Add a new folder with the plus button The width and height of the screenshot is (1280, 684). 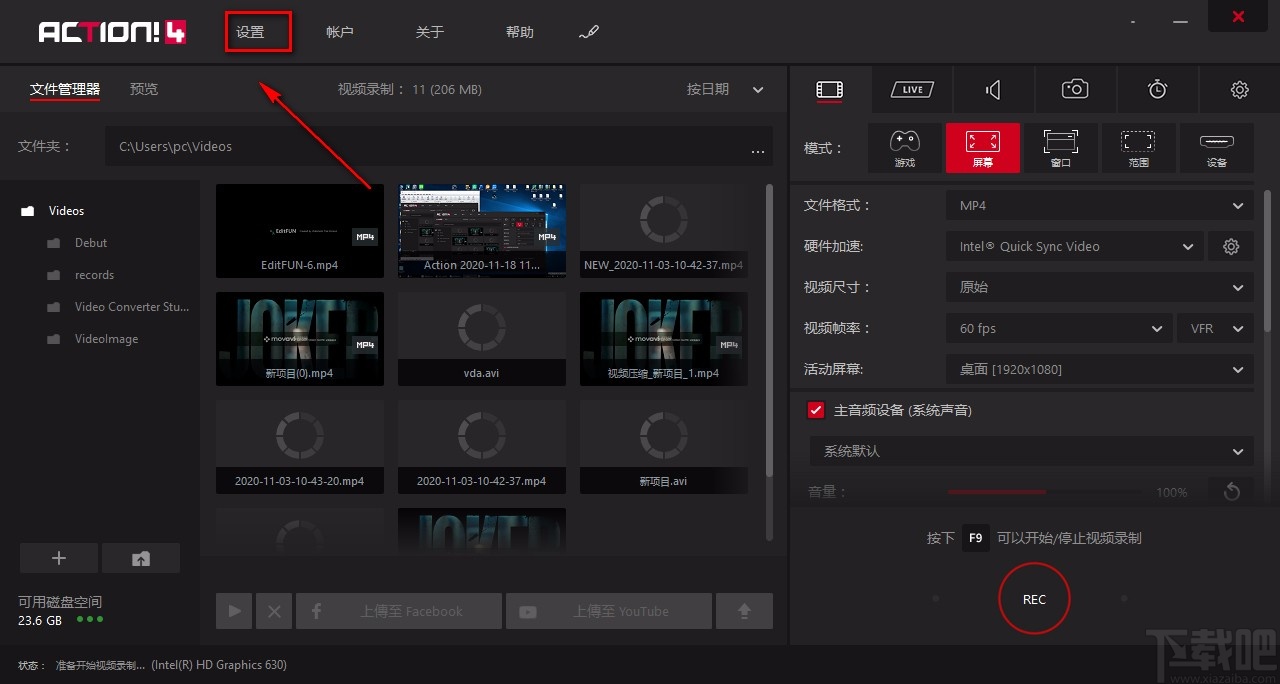pos(59,558)
